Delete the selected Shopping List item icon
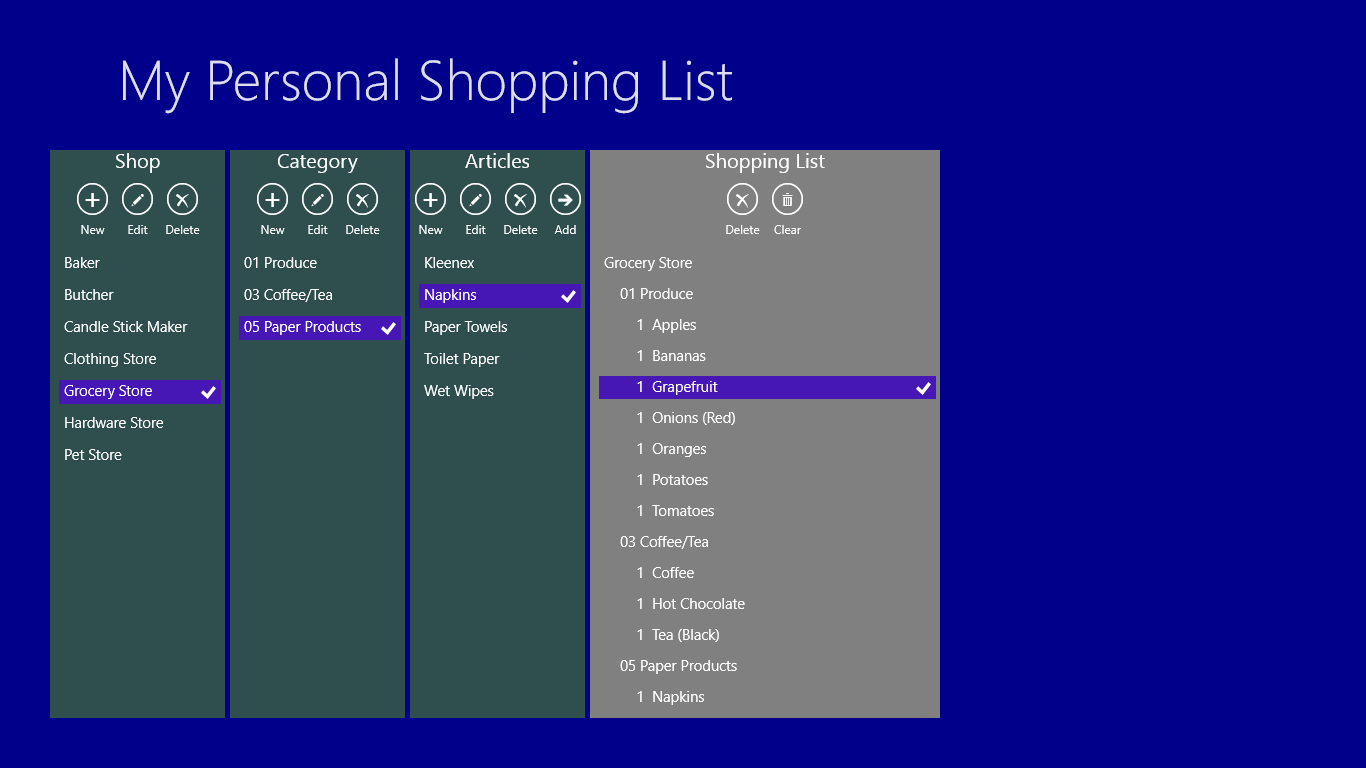Viewport: 1366px width, 768px height. (742, 200)
